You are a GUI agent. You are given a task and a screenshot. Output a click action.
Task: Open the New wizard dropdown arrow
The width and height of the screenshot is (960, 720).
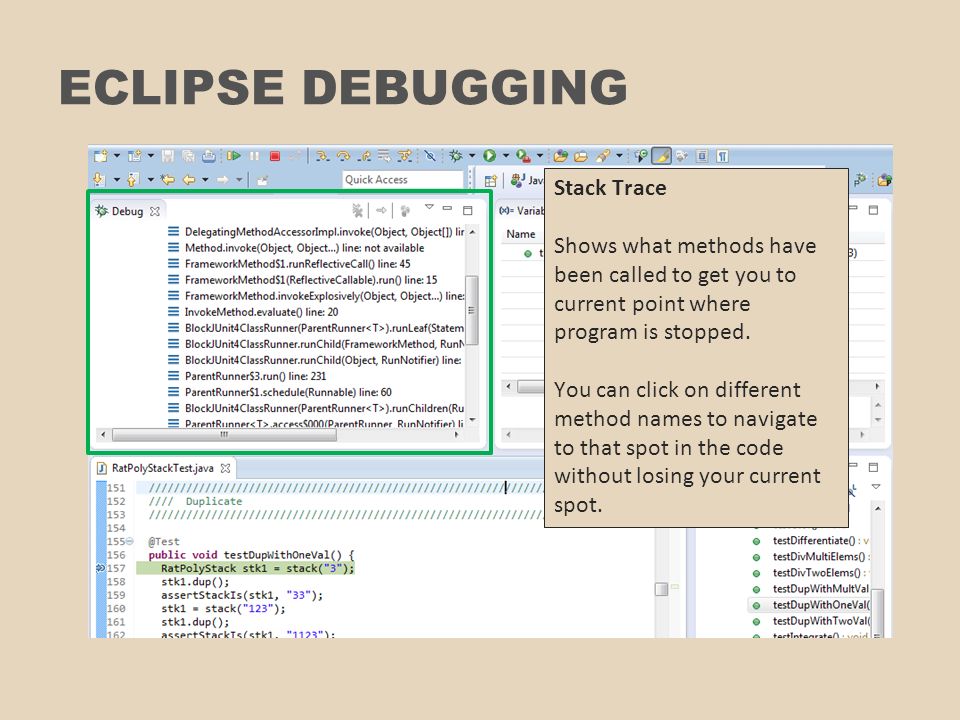[x=117, y=156]
